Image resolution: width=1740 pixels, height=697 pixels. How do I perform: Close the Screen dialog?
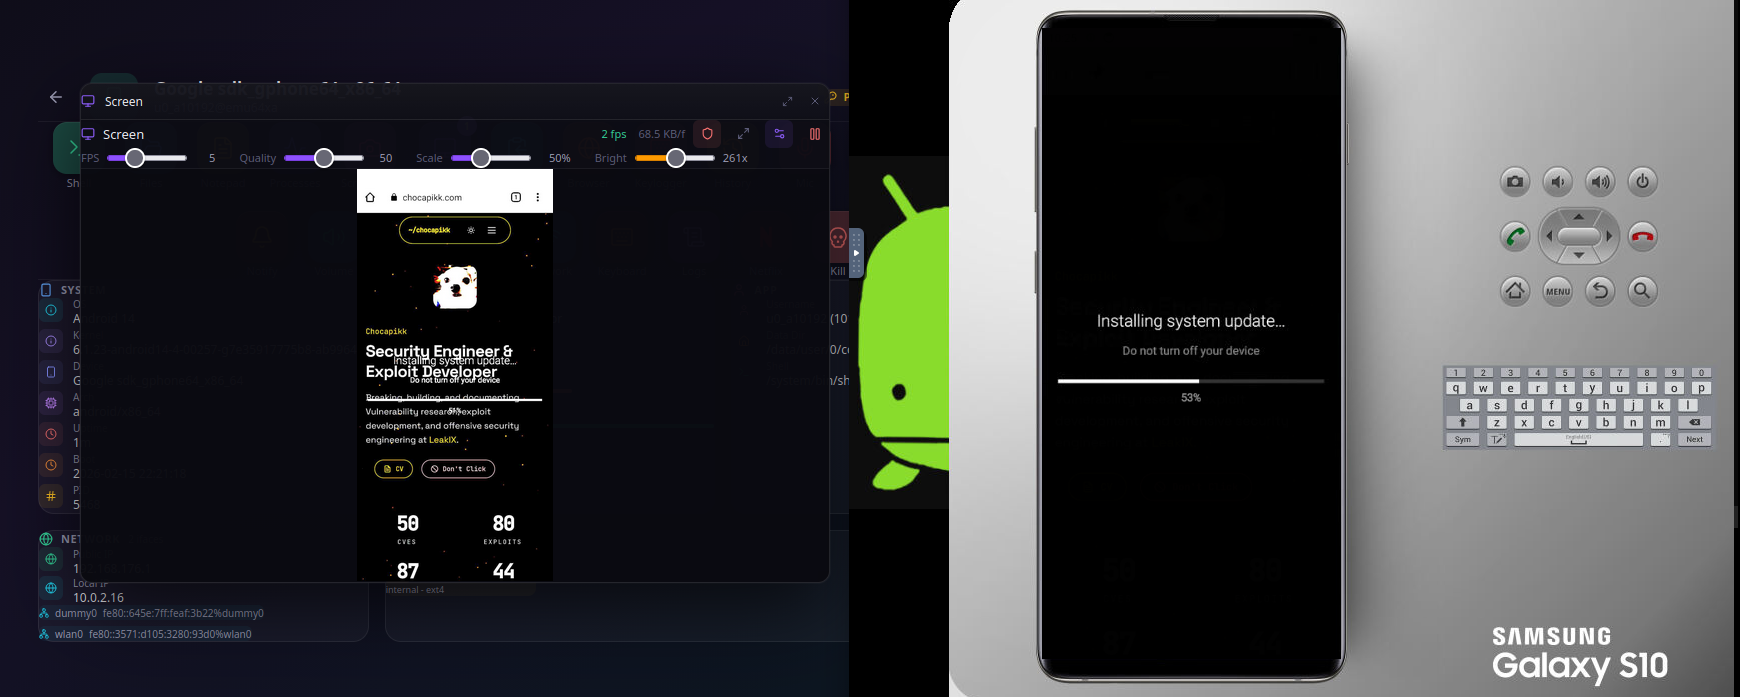tap(815, 101)
